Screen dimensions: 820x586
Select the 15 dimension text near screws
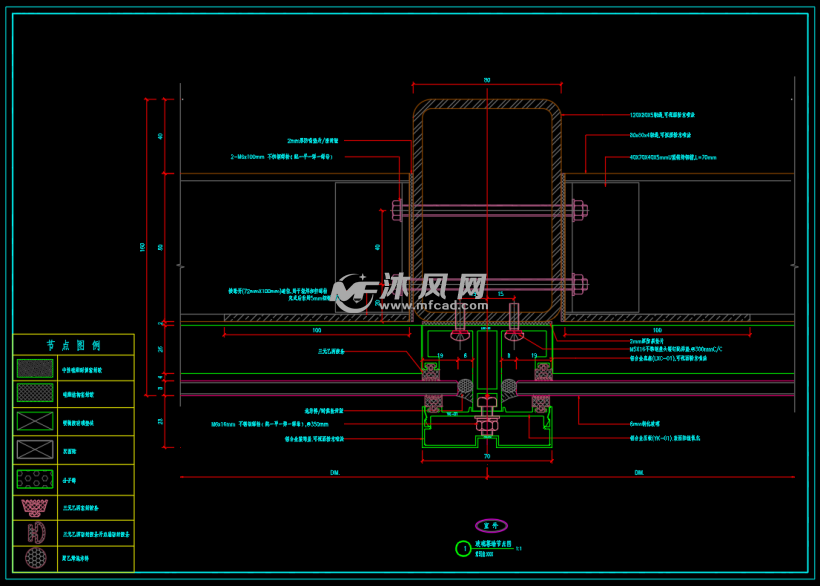point(500,294)
